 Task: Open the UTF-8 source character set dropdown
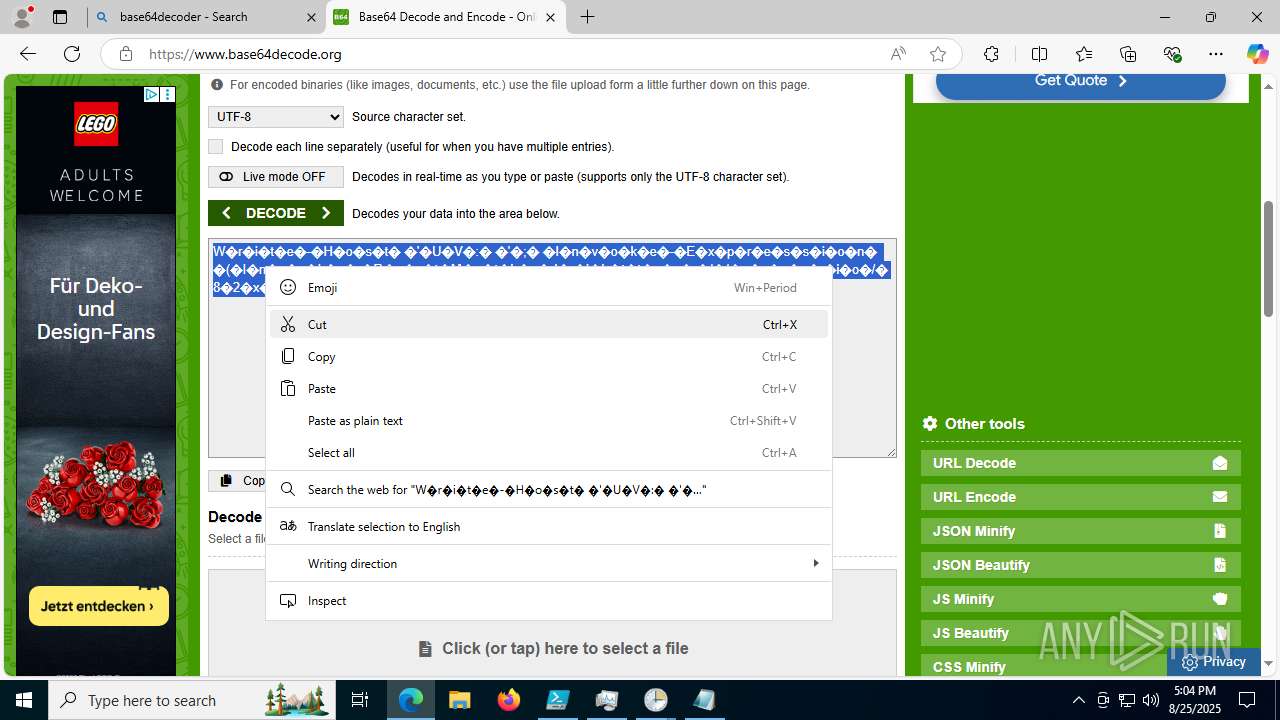(x=276, y=117)
